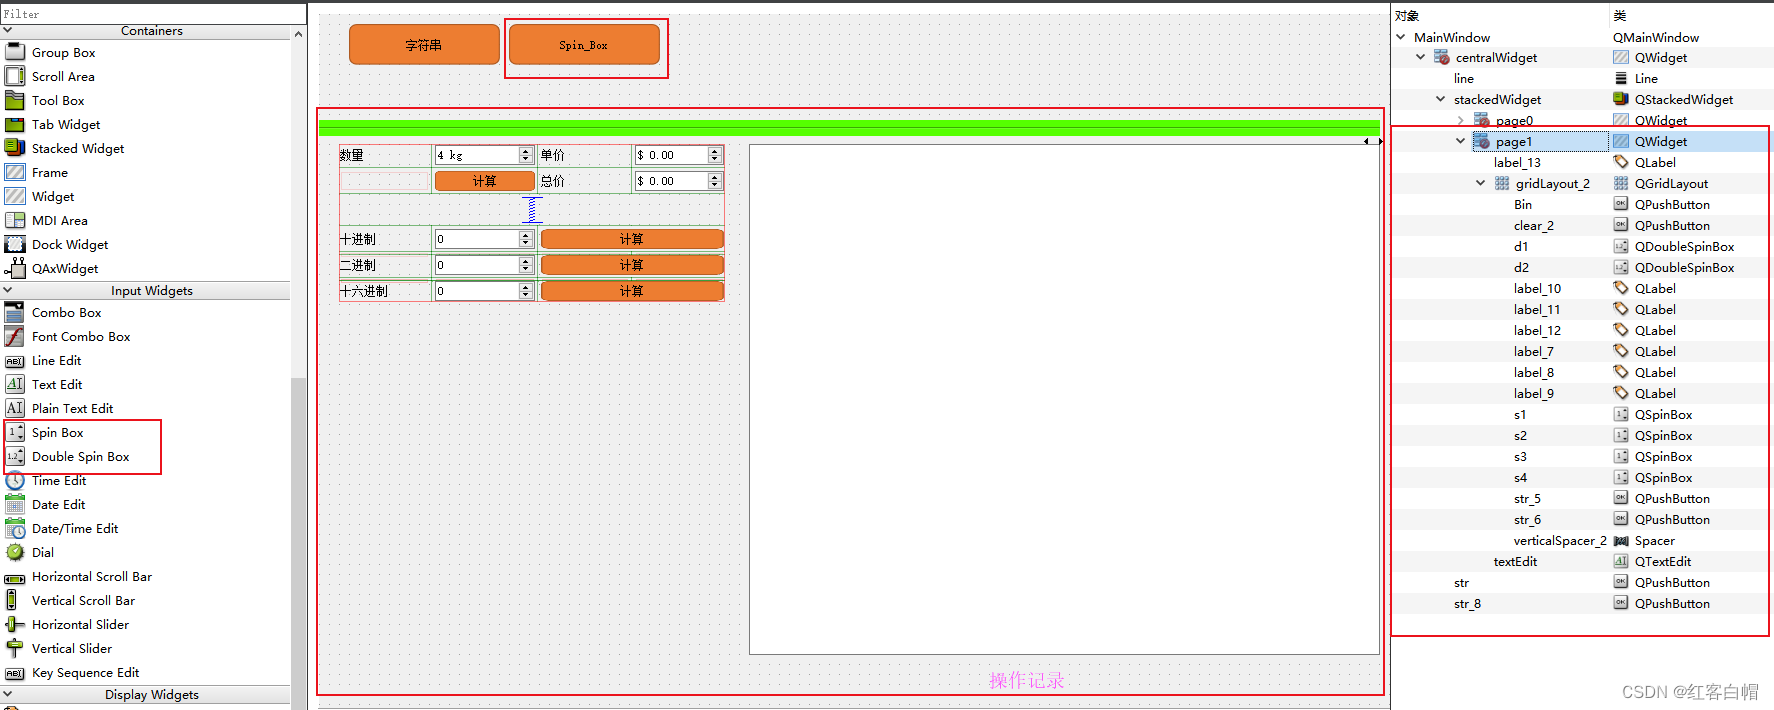Expand the page0 tree node
This screenshot has height=710, width=1774.
(x=1461, y=120)
